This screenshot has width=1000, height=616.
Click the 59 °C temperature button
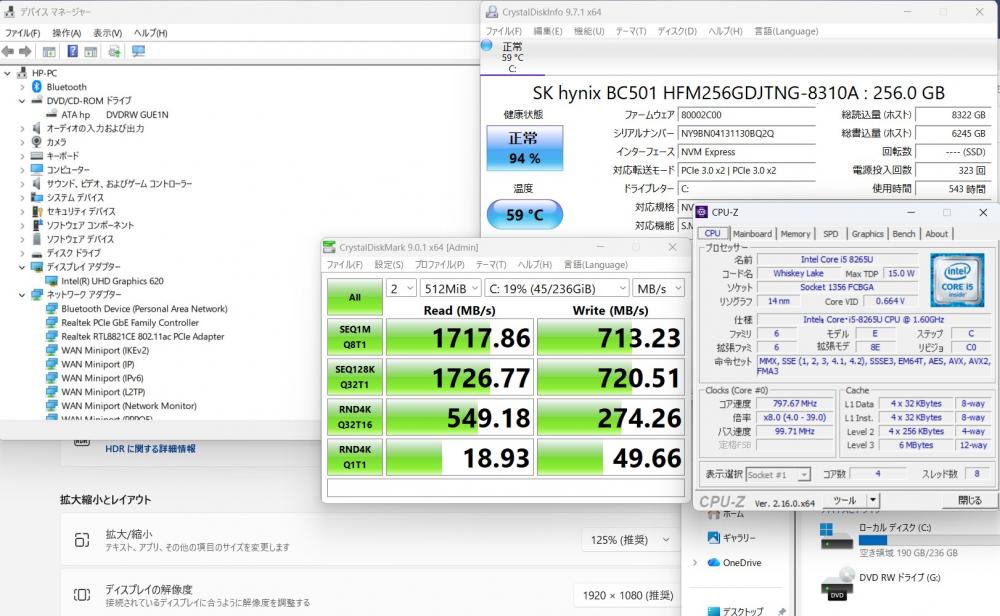coord(524,214)
